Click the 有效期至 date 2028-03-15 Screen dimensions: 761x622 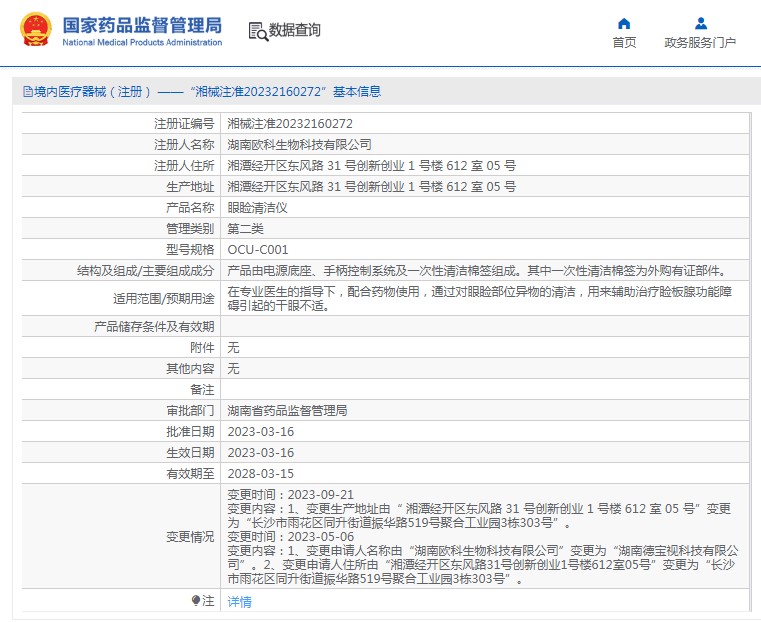click(260, 473)
